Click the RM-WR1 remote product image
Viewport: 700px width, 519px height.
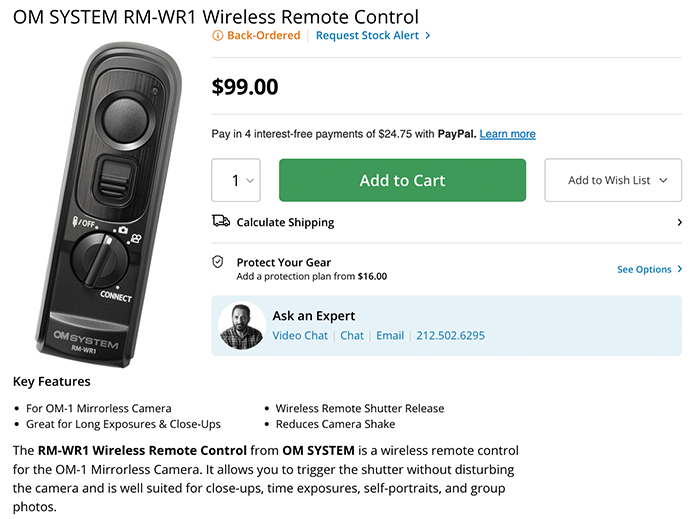click(112, 200)
